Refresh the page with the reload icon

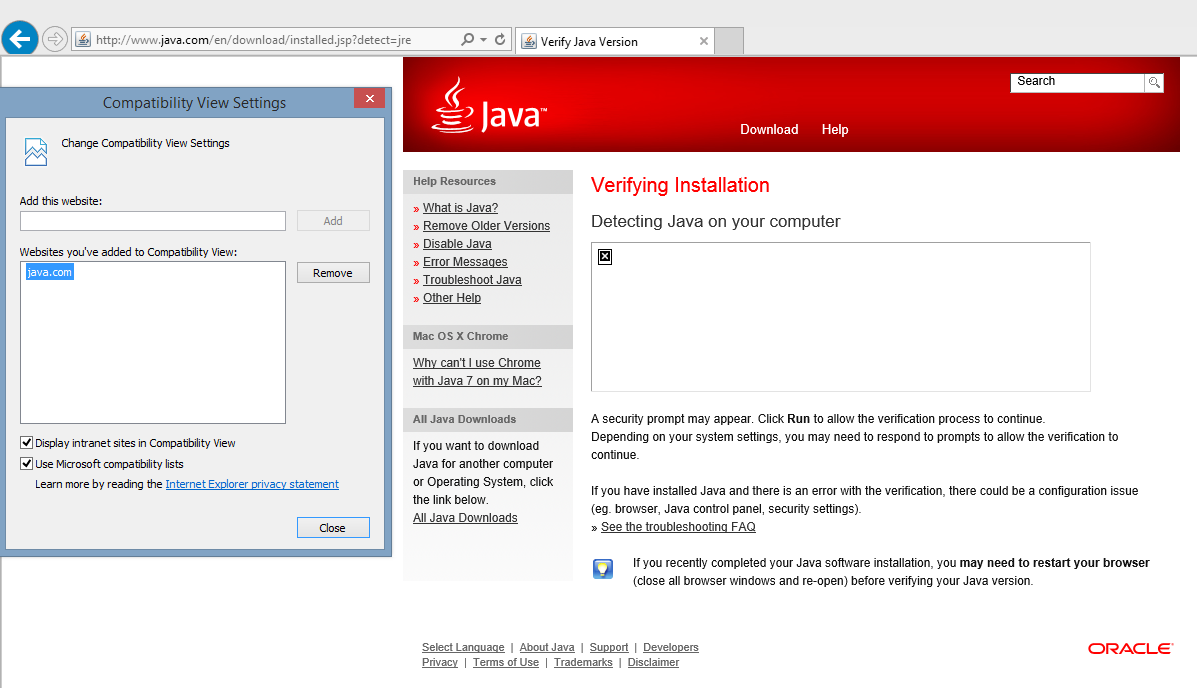click(500, 40)
